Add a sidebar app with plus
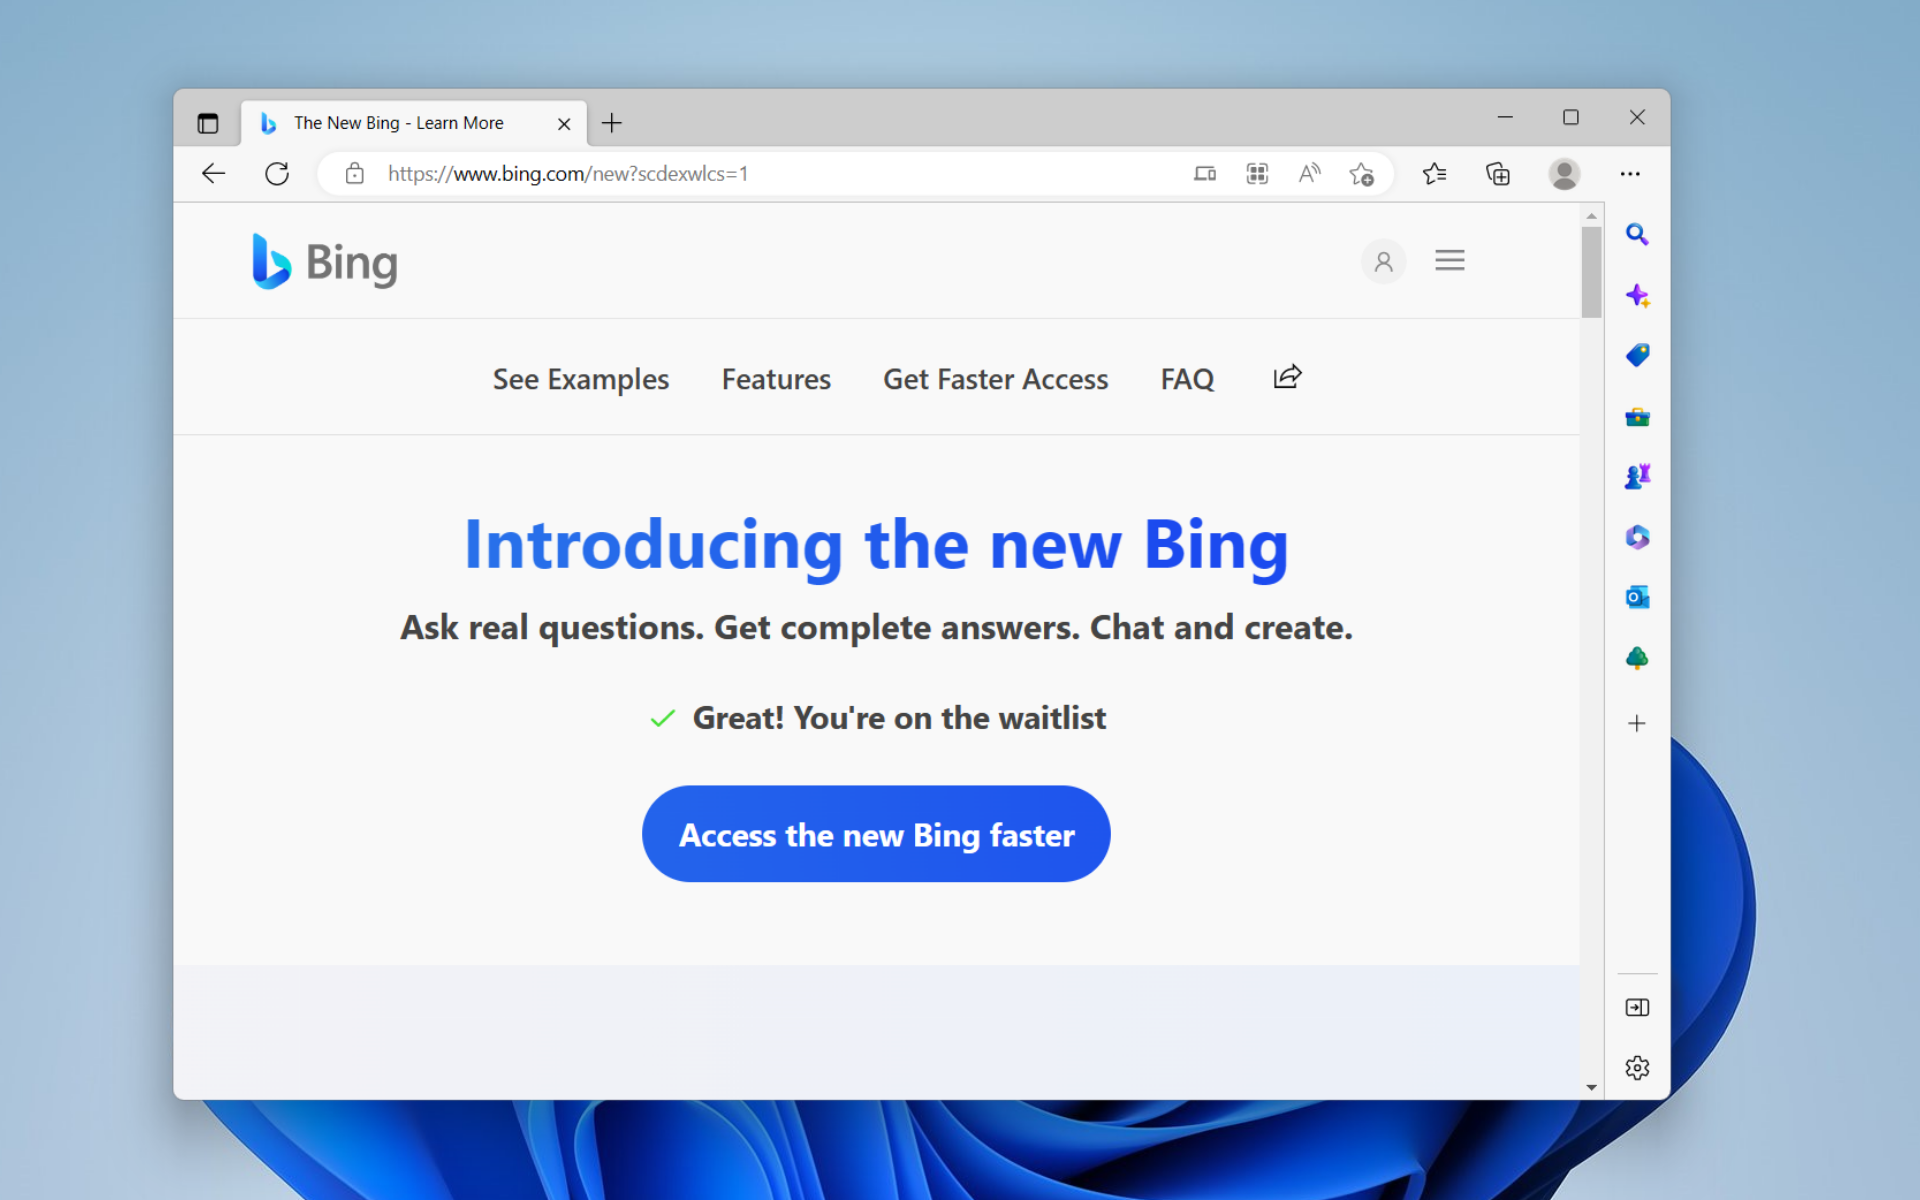Image resolution: width=1920 pixels, height=1200 pixels. coord(1637,723)
